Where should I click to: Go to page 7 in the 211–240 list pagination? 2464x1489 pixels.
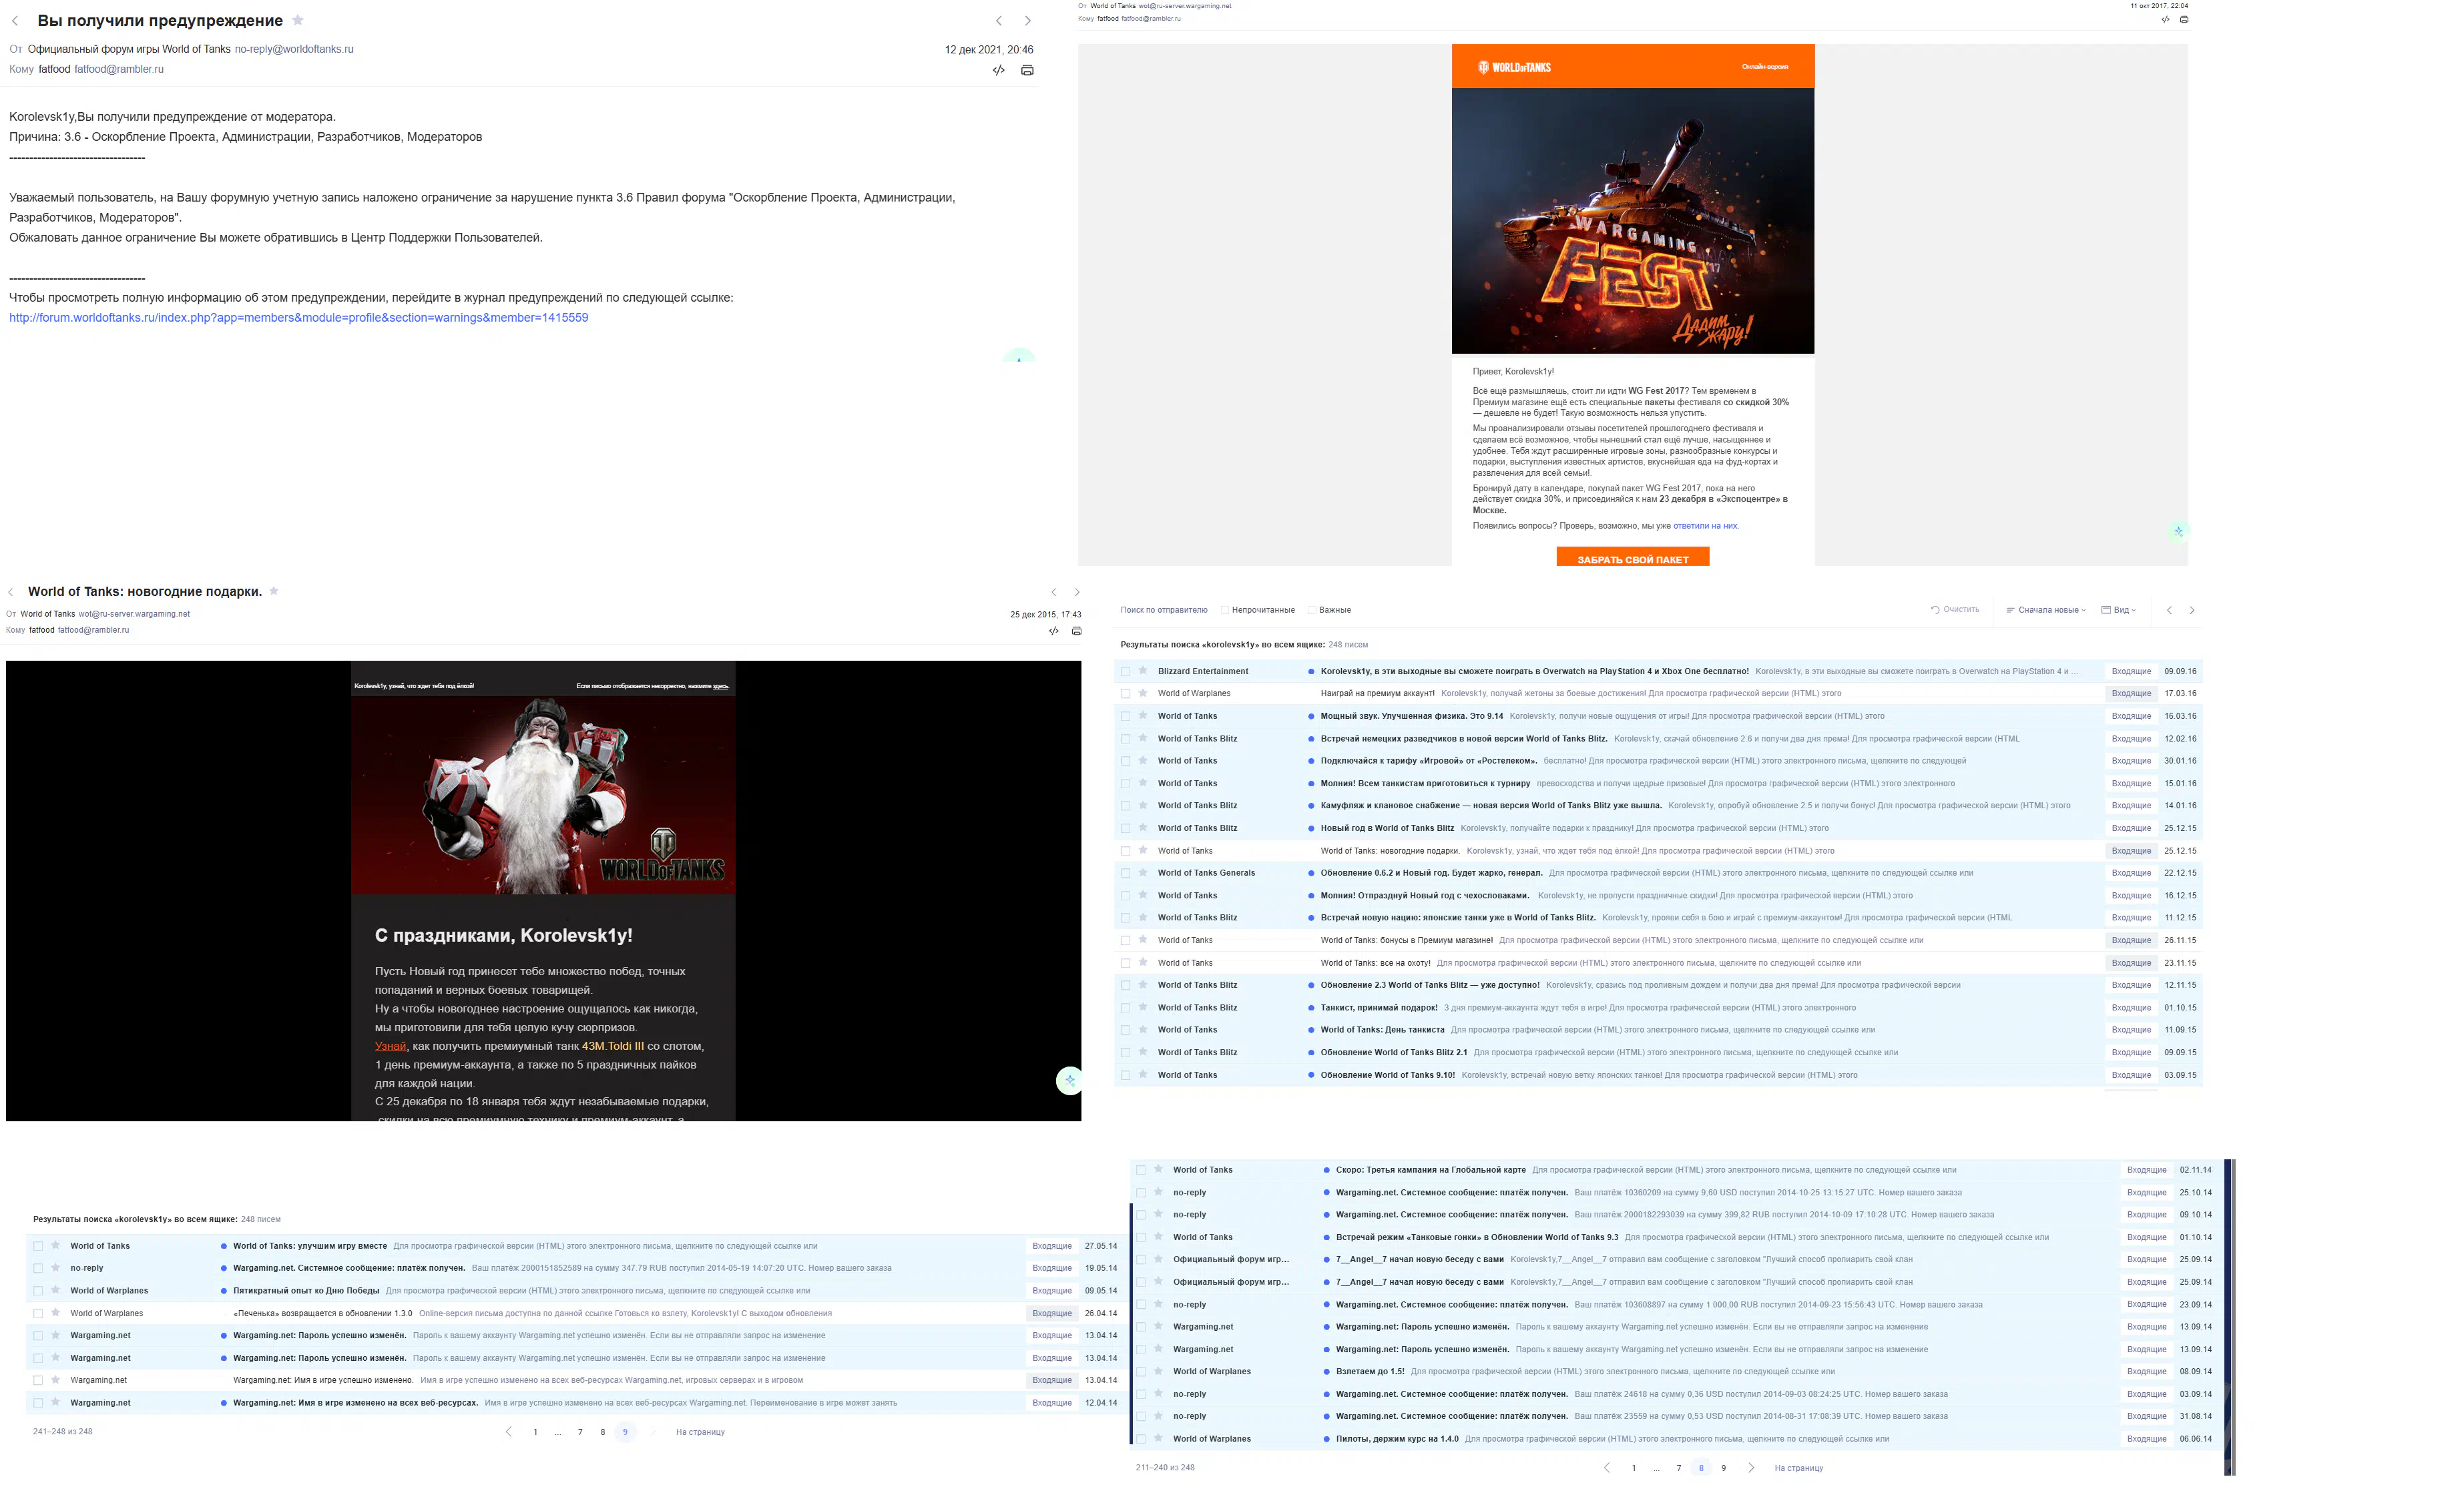[x=1678, y=1468]
